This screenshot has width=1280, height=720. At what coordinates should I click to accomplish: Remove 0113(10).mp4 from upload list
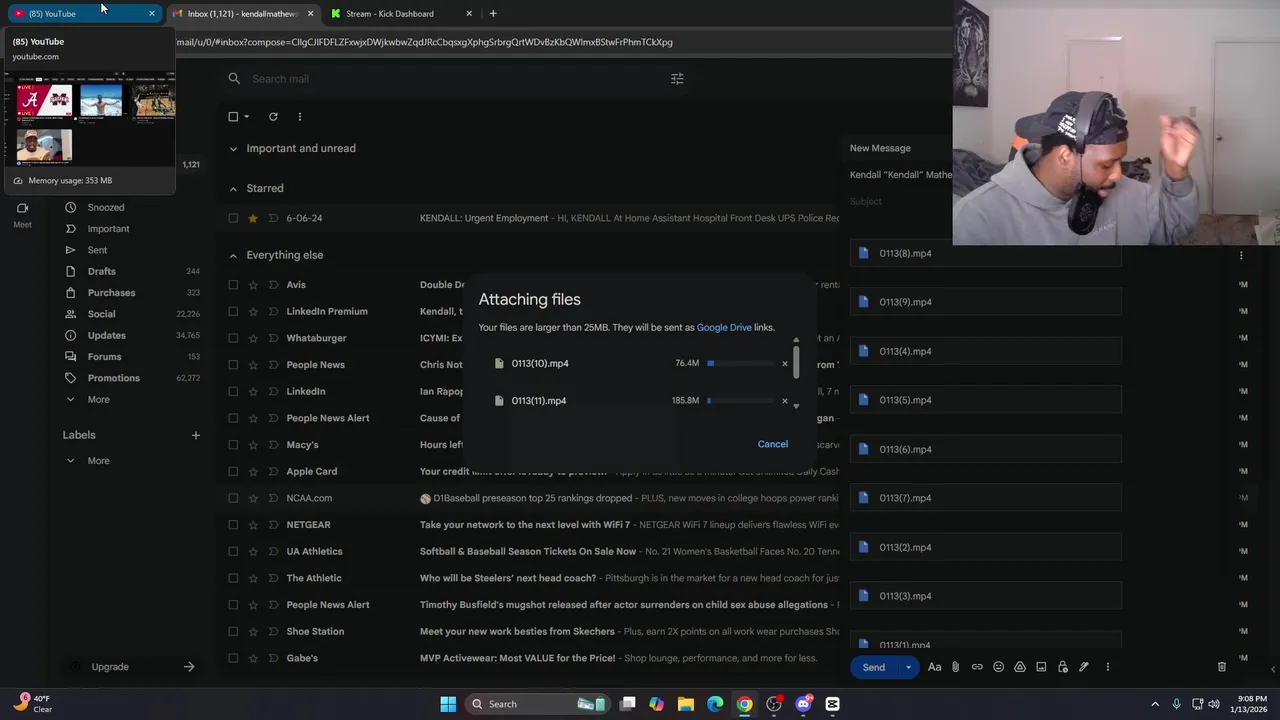point(784,364)
